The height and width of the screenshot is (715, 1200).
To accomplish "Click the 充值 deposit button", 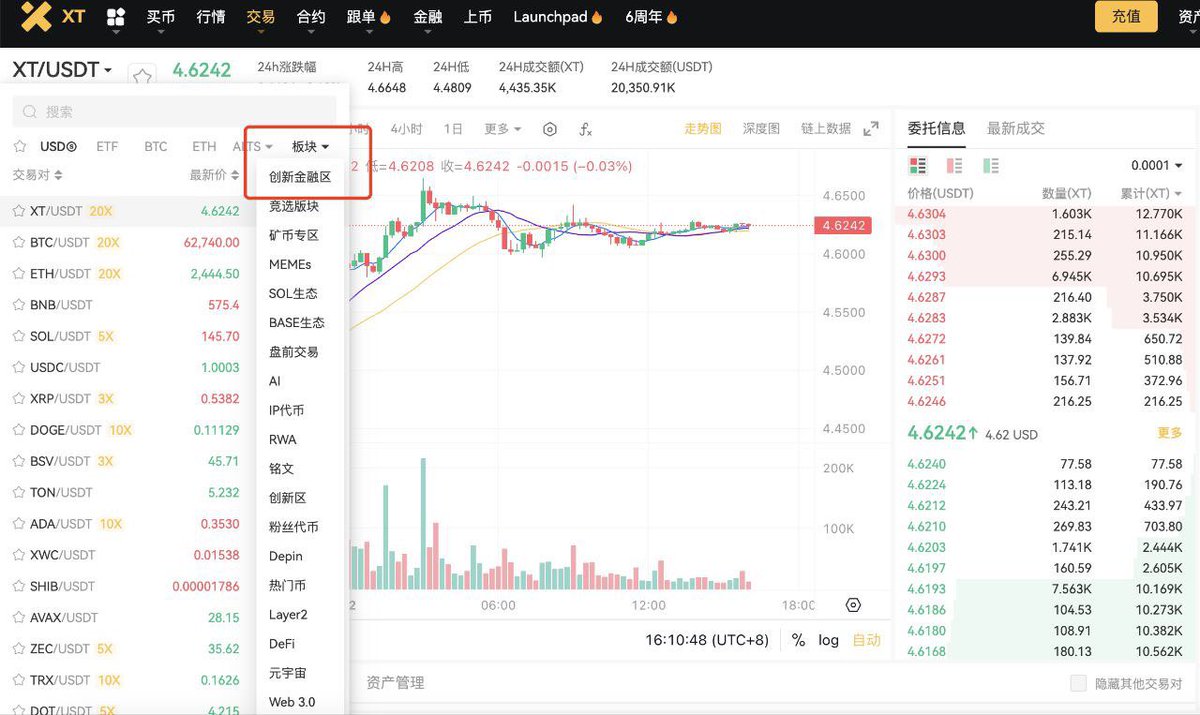I will coord(1126,17).
